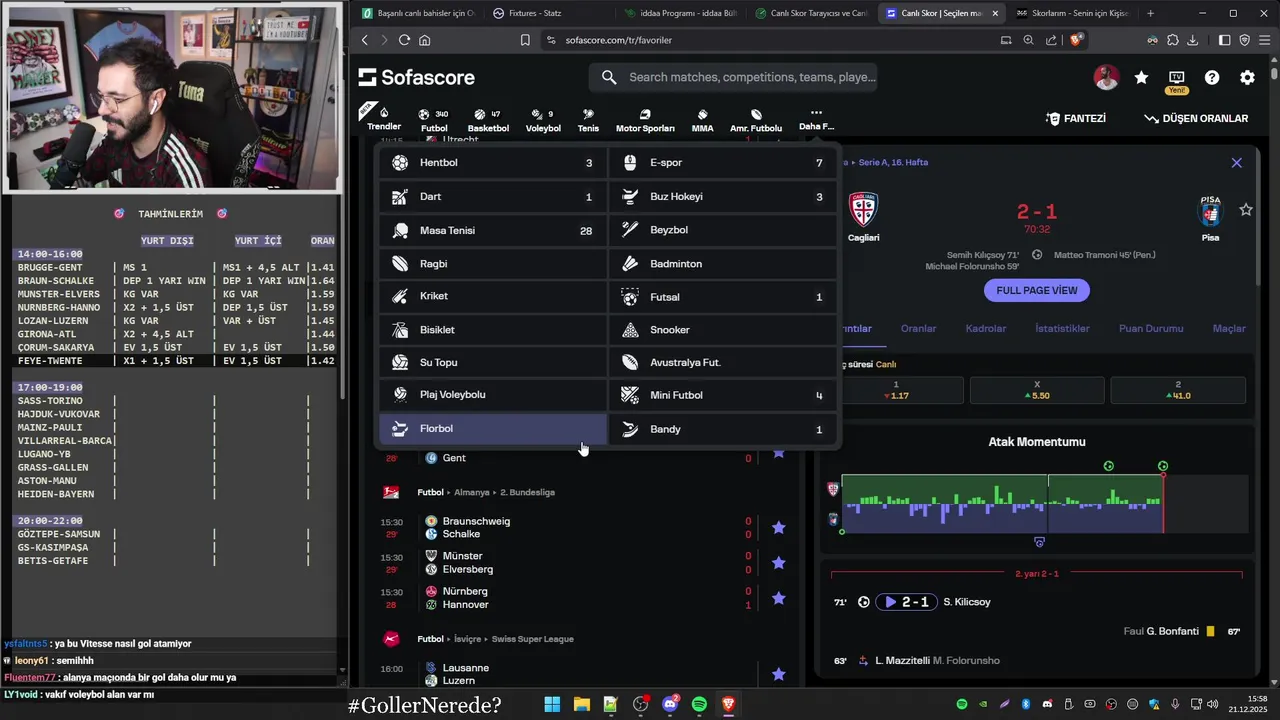
Task: Choose Snooker from the sports list
Action: pyautogui.click(x=723, y=330)
